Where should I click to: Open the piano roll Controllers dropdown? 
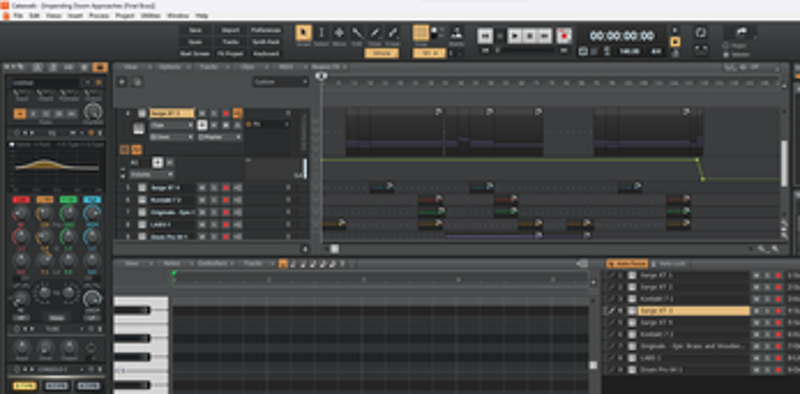click(x=215, y=263)
